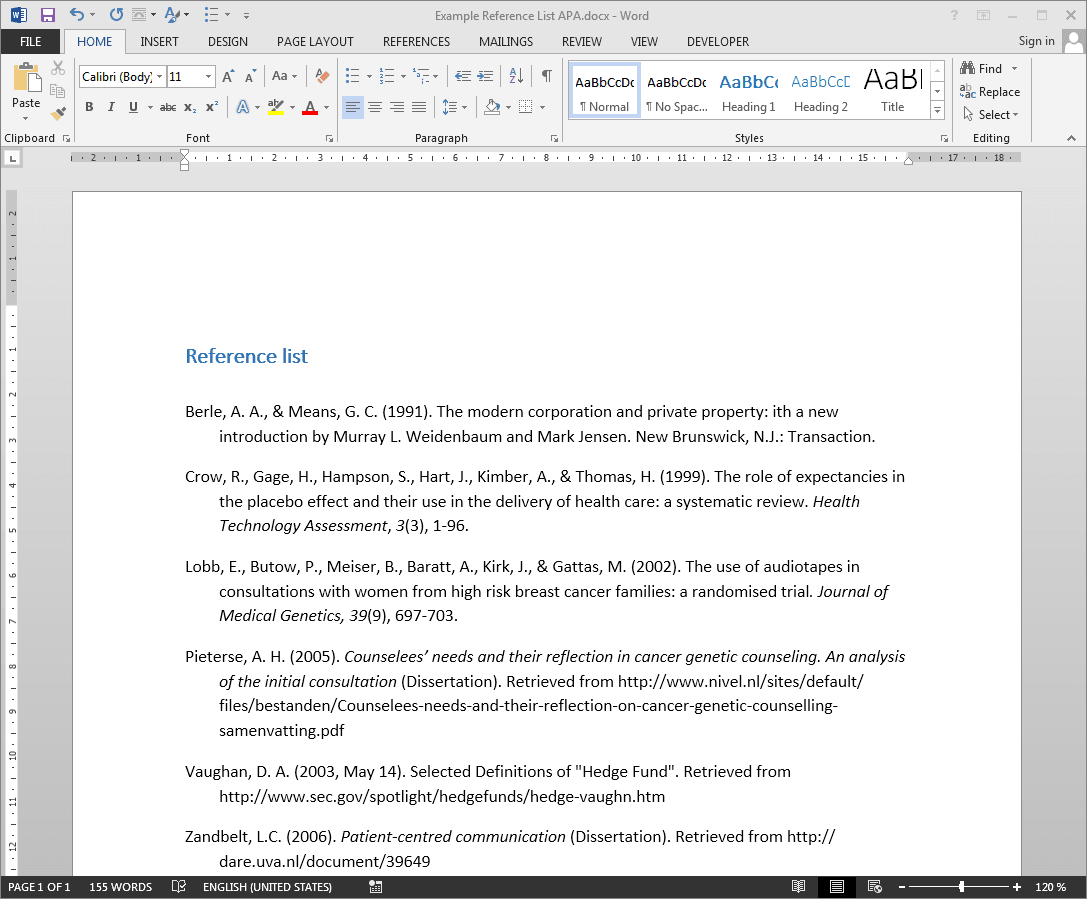Click the Replace button
Image resolution: width=1087 pixels, height=899 pixels.
[x=990, y=91]
